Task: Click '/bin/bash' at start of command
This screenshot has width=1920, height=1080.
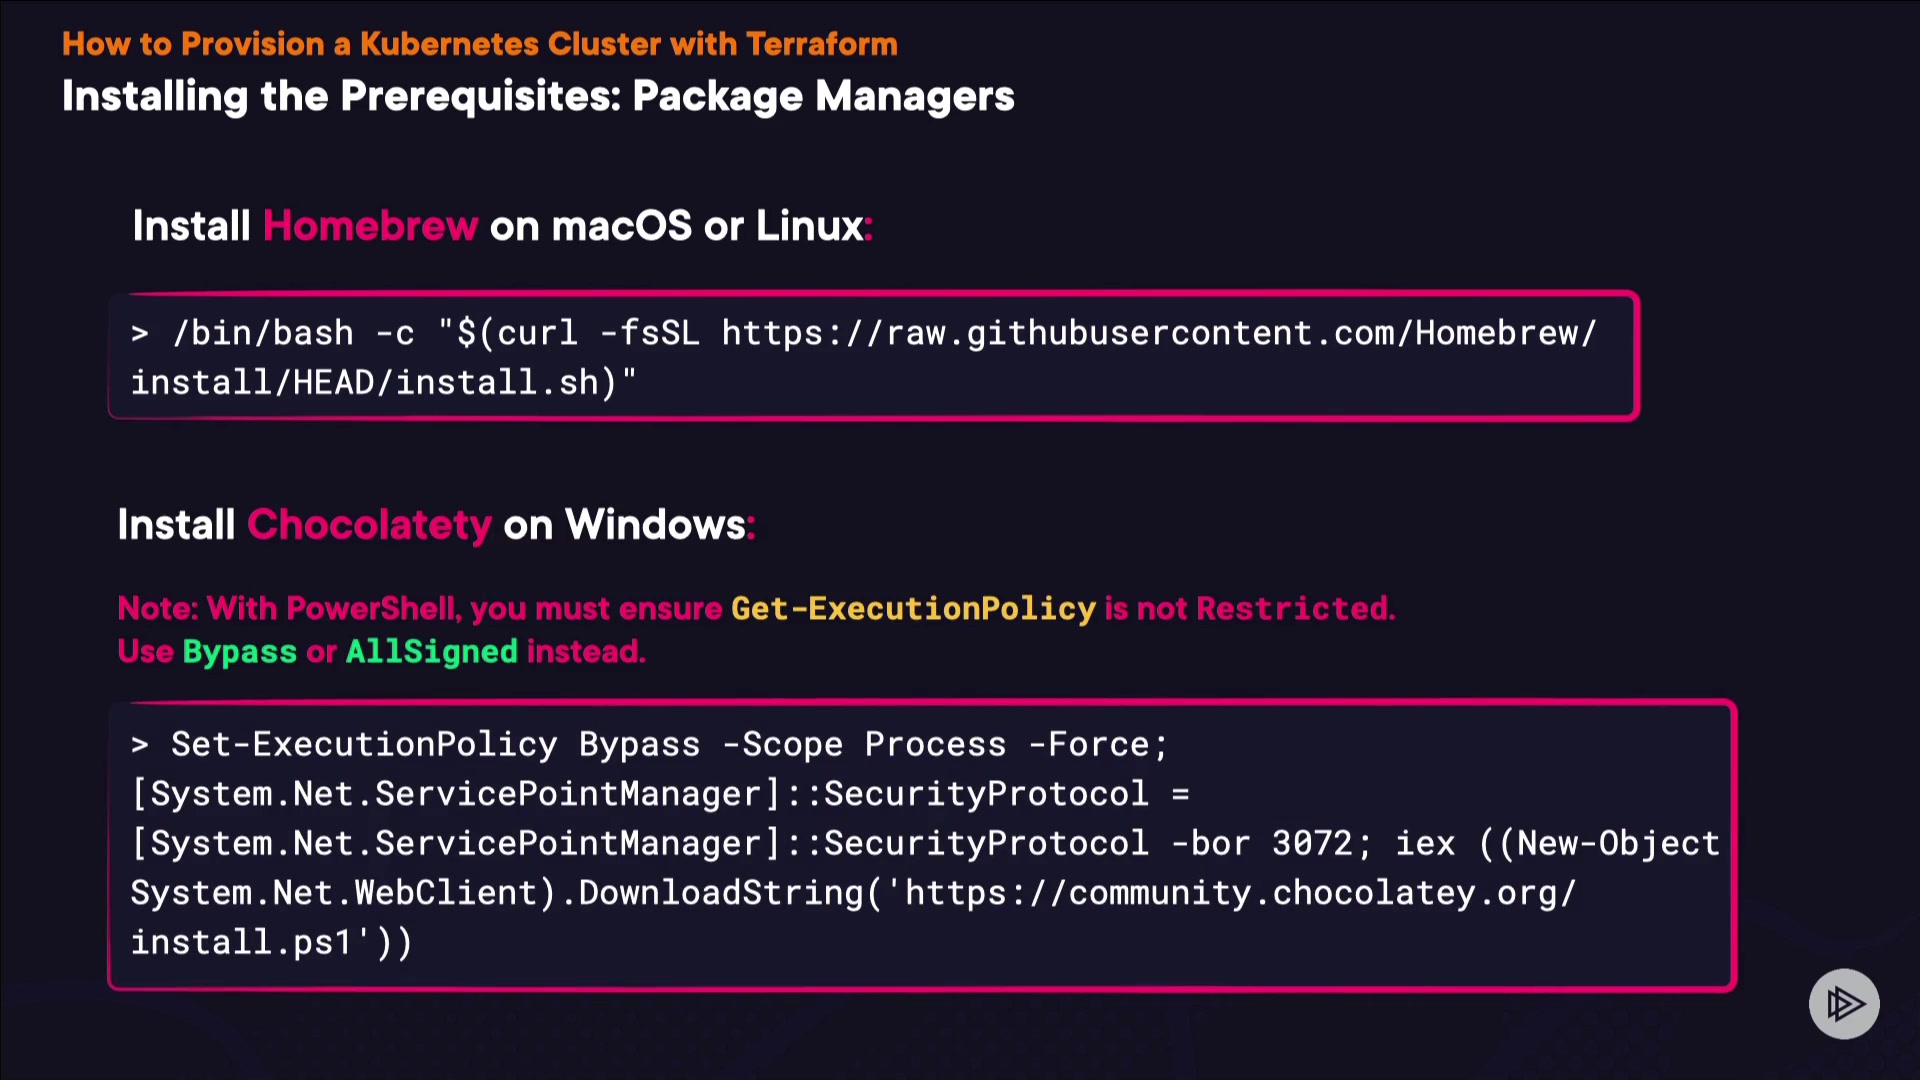Action: 263,333
